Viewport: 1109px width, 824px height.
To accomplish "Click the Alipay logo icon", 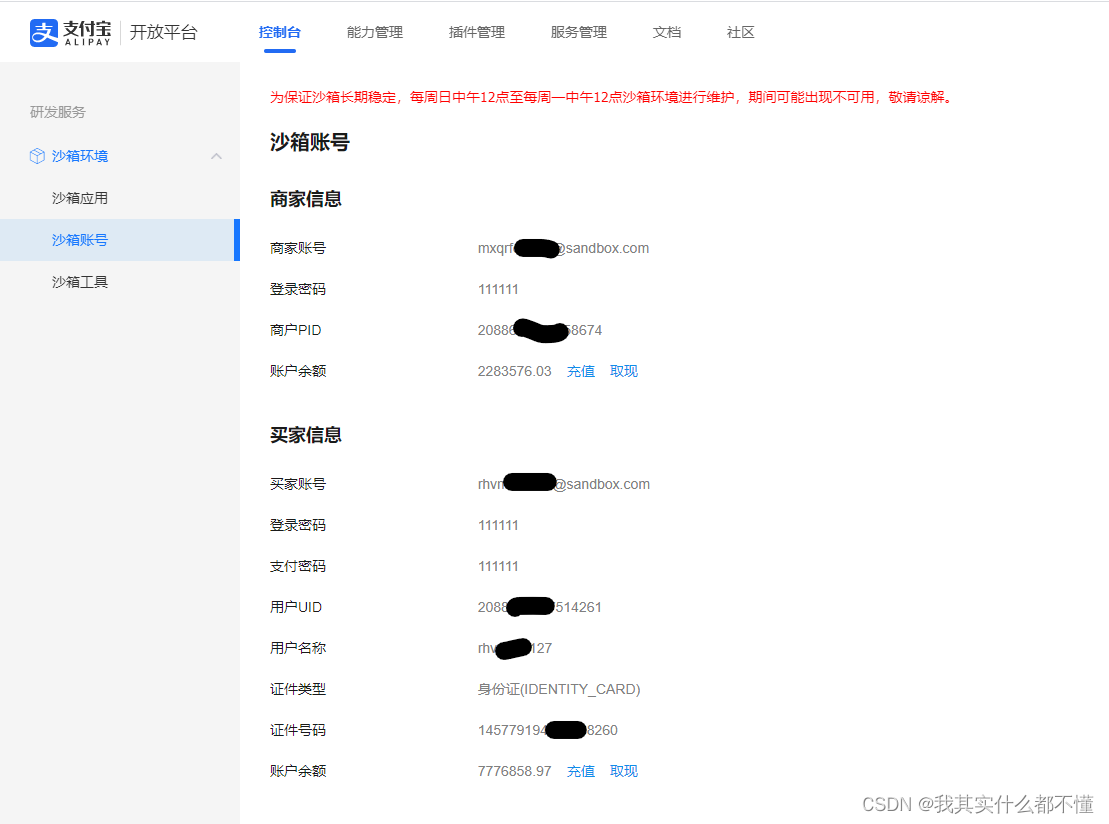I will point(44,33).
